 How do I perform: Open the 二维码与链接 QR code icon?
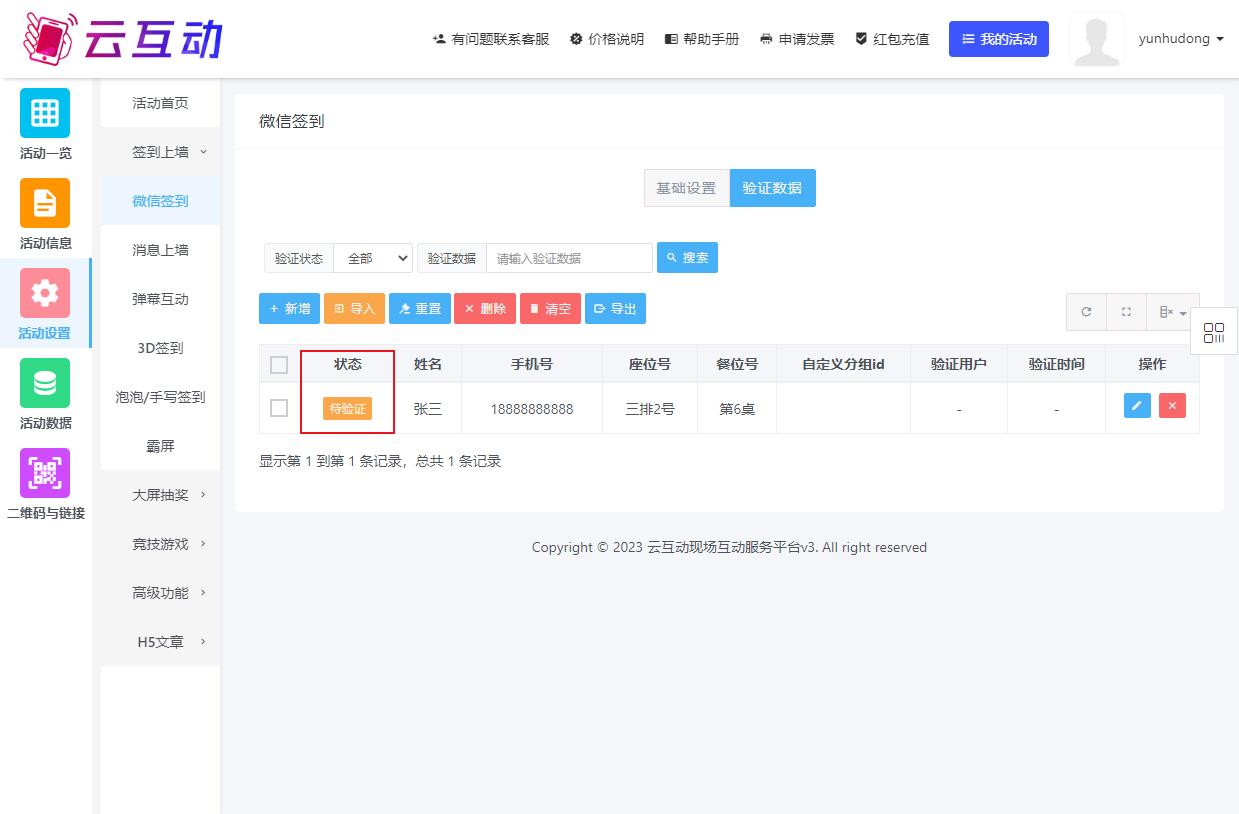pyautogui.click(x=45, y=473)
